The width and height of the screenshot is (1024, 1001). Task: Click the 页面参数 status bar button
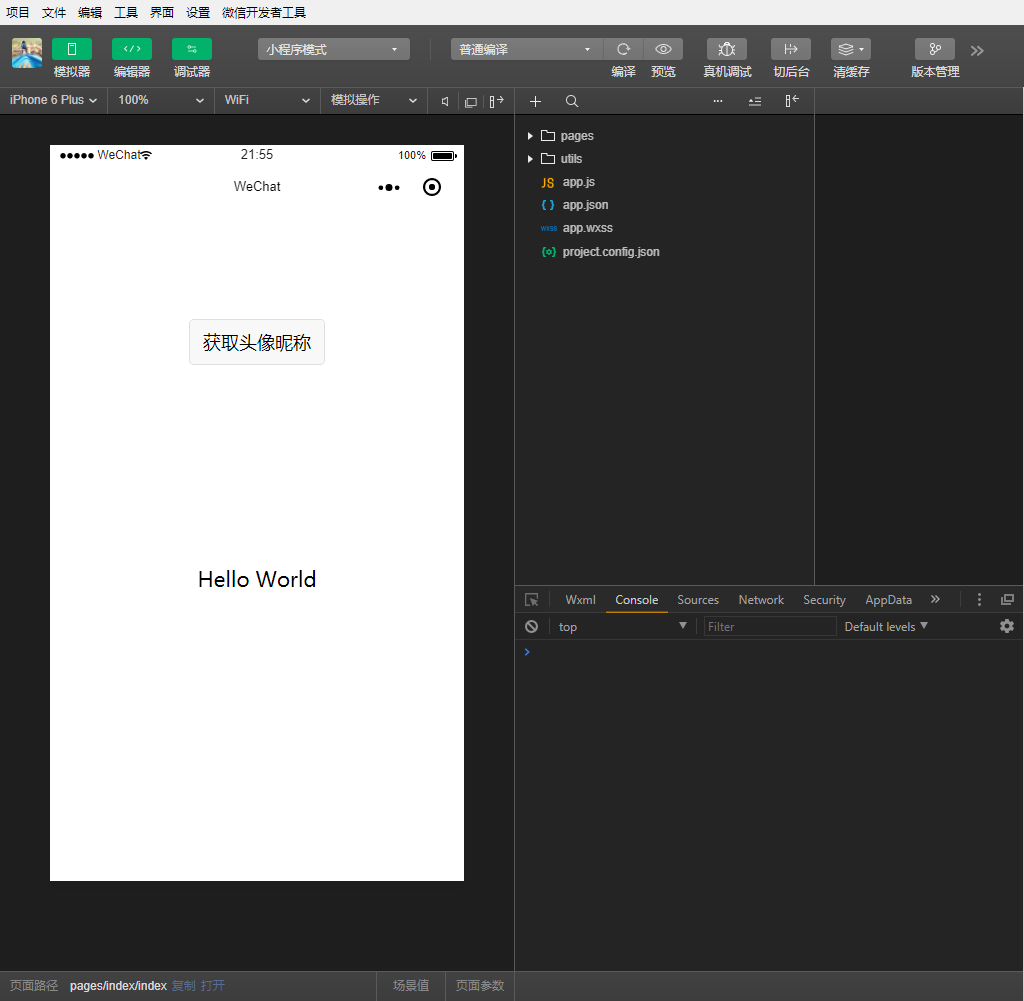pos(480,985)
